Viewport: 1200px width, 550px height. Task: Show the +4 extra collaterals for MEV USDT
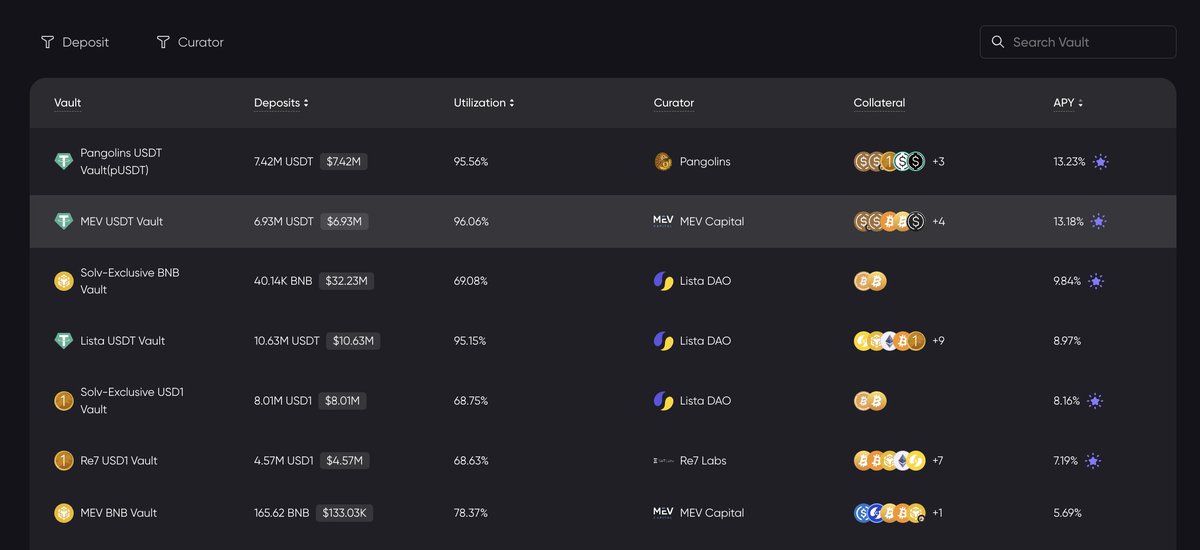[x=938, y=221]
